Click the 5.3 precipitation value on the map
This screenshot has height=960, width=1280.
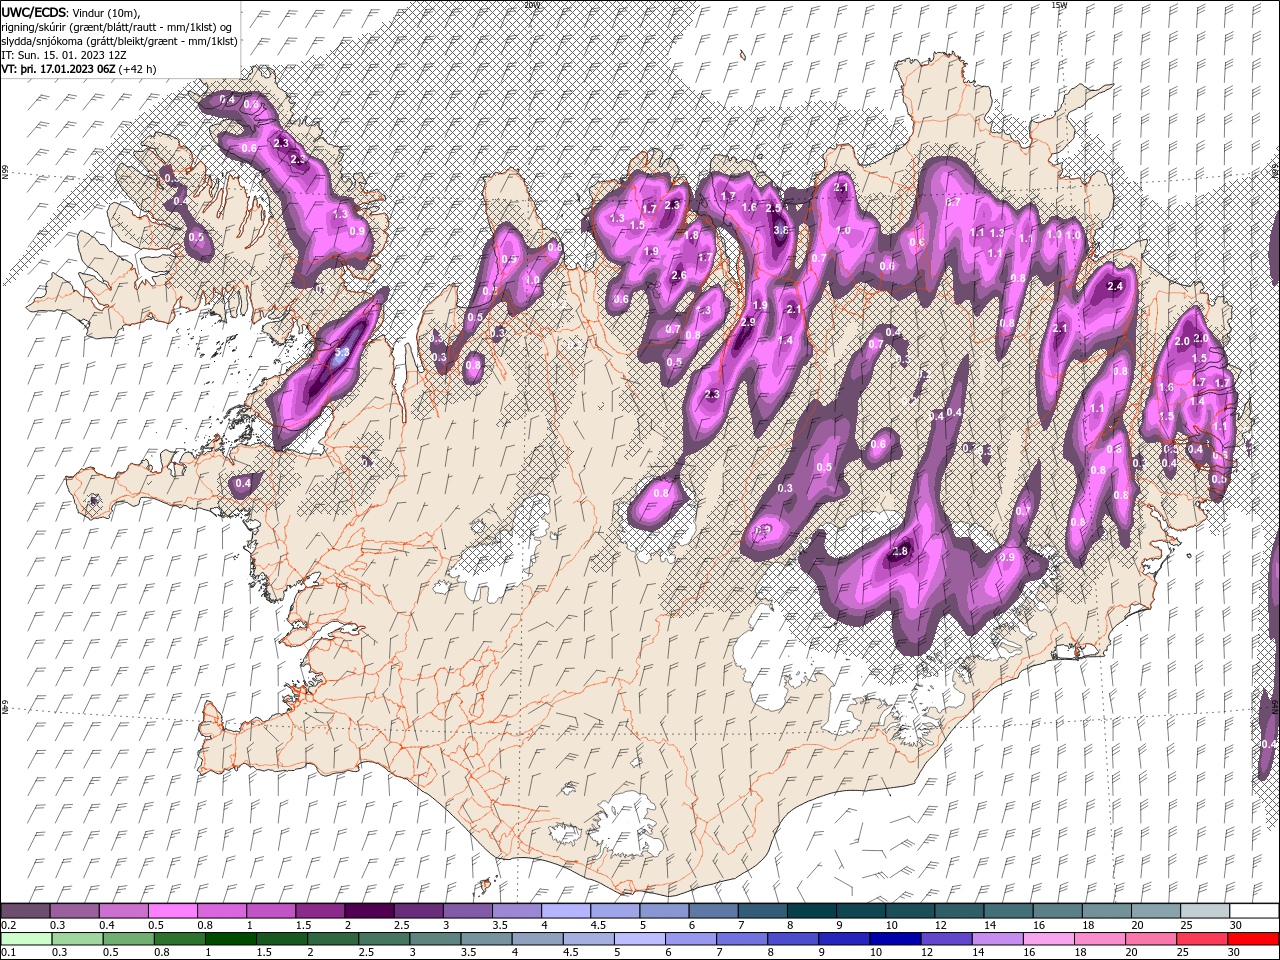(x=341, y=353)
